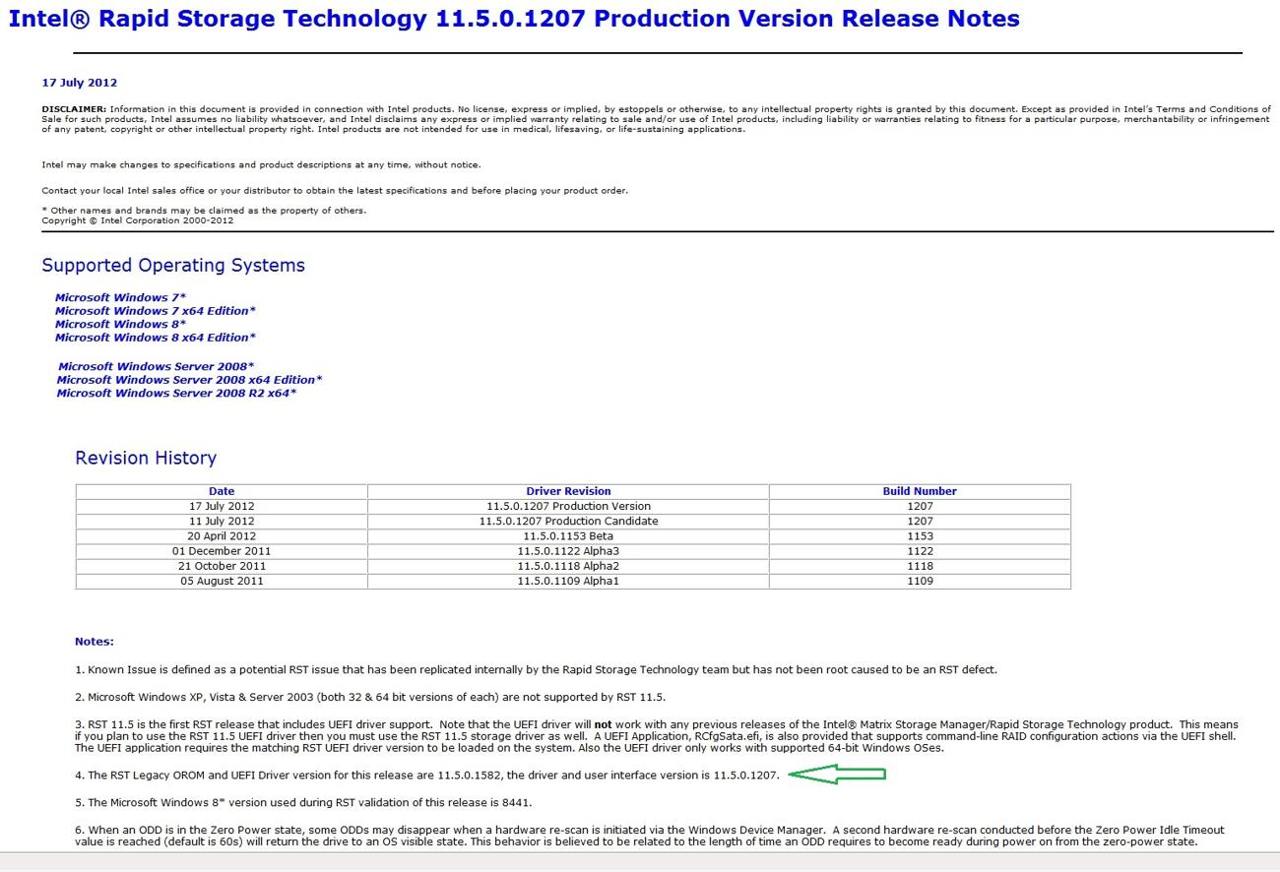Click the '11.5.0.1153 Beta' cell

[568, 536]
